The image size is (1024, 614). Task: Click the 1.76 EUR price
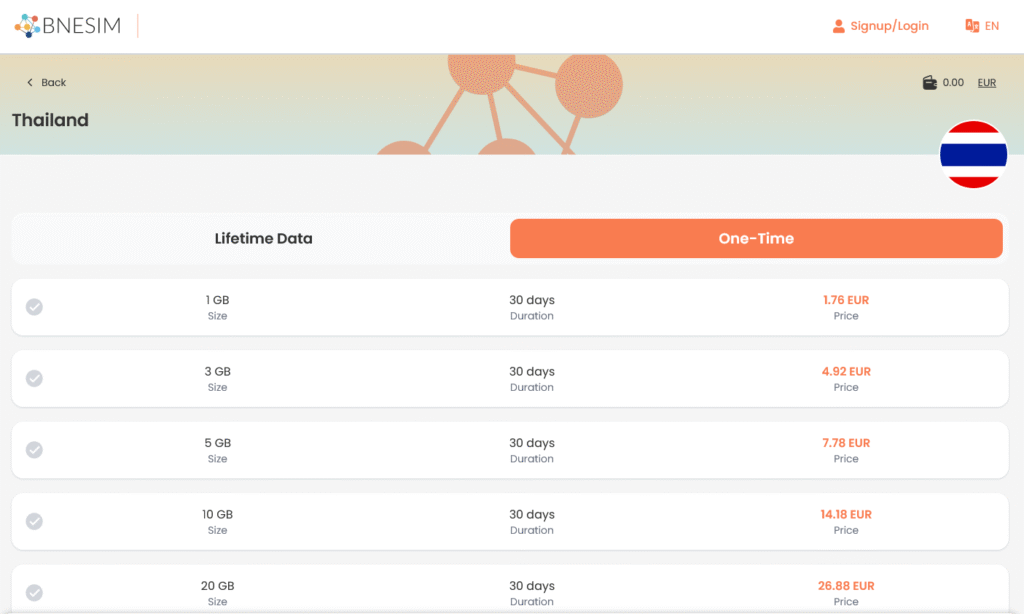click(x=846, y=300)
